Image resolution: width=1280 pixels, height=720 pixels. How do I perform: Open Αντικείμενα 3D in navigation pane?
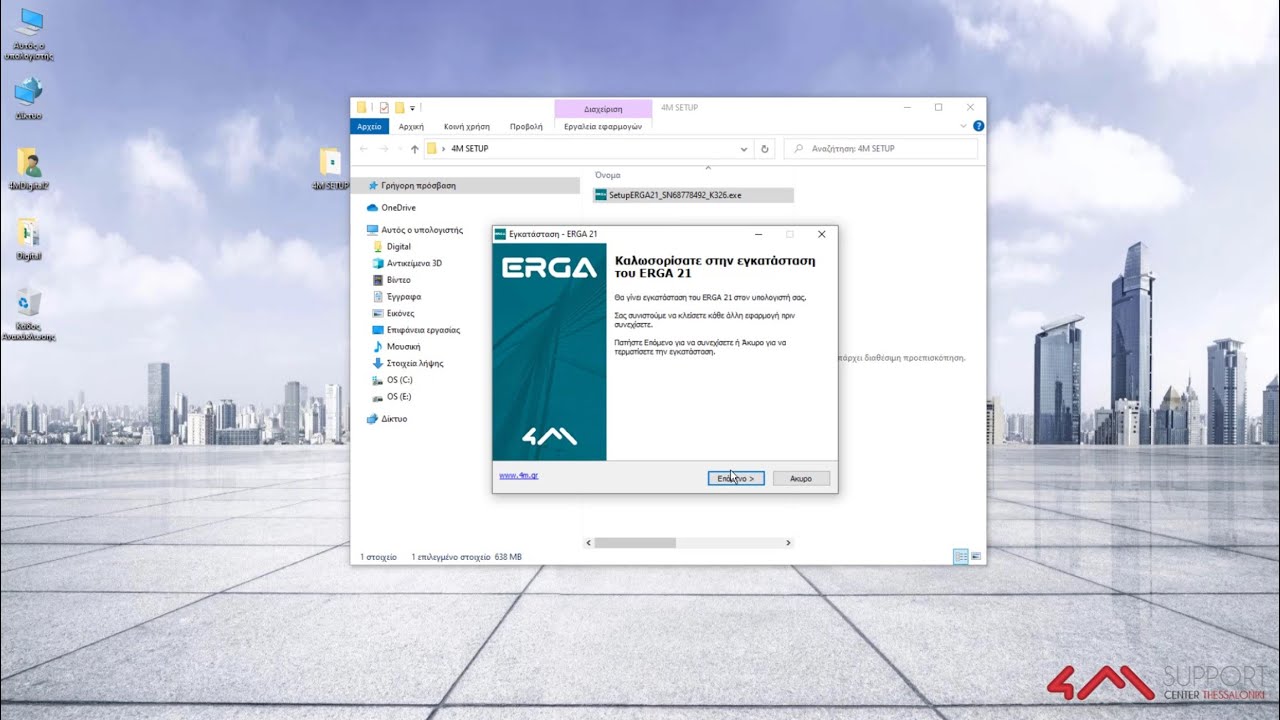[x=406, y=263]
